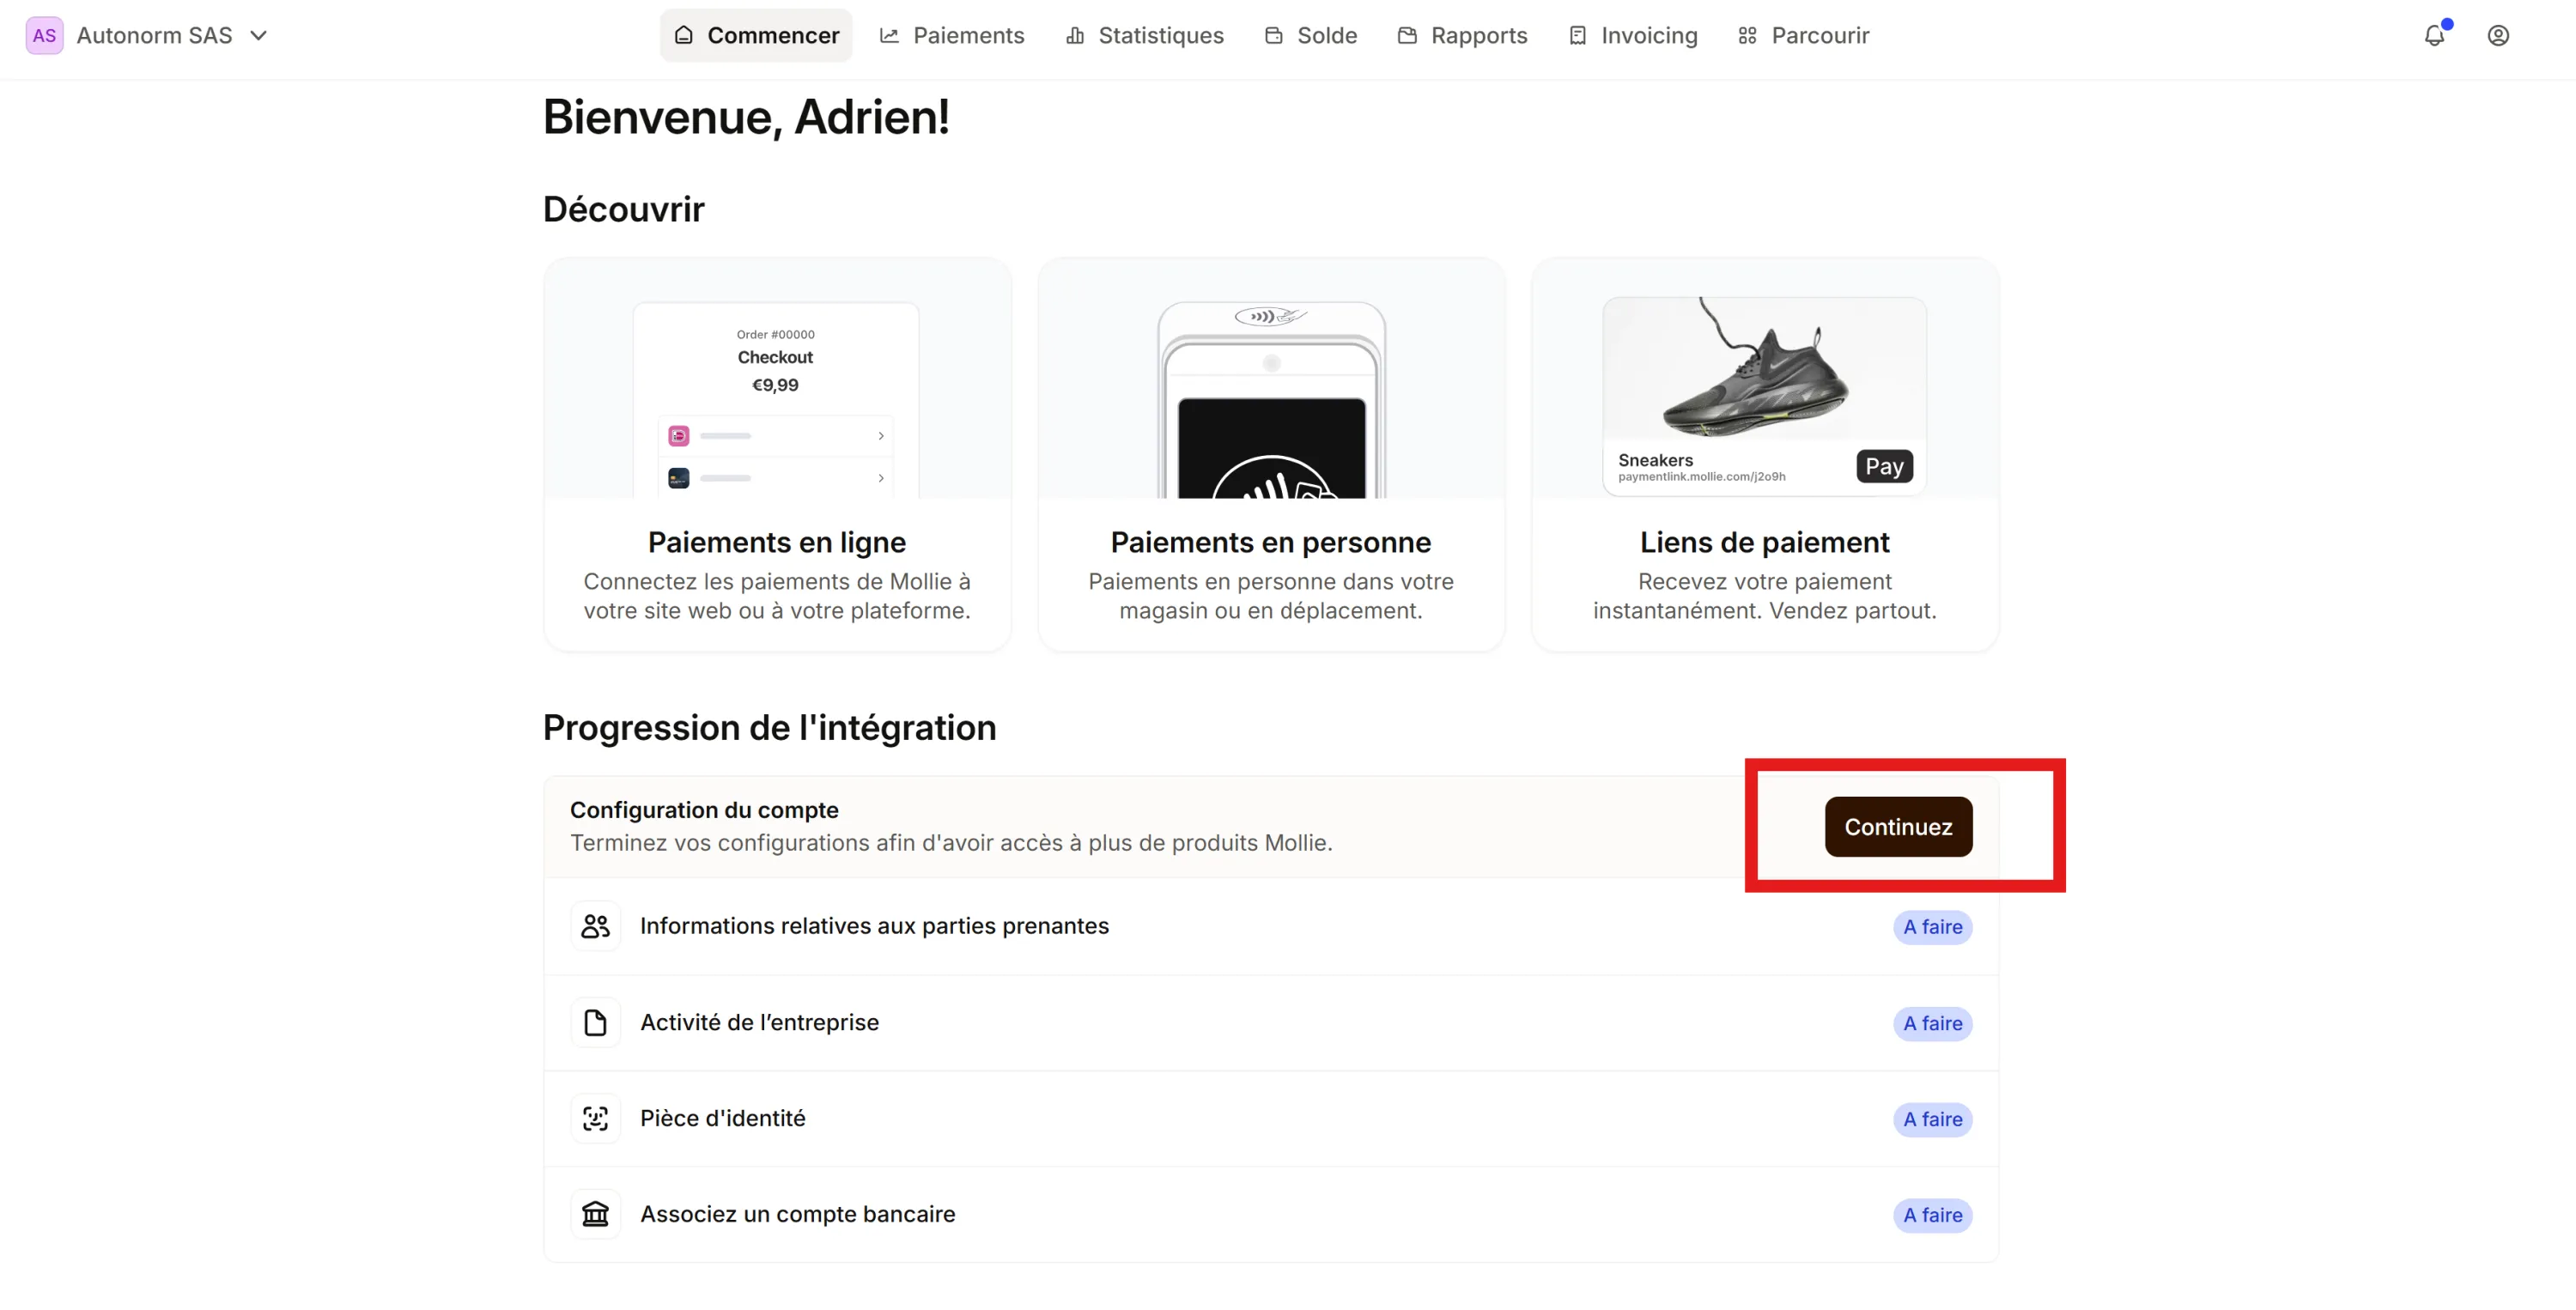Expand the Autonorm SAS account dropdown
This screenshot has width=2576, height=1310.
pyautogui.click(x=258, y=36)
